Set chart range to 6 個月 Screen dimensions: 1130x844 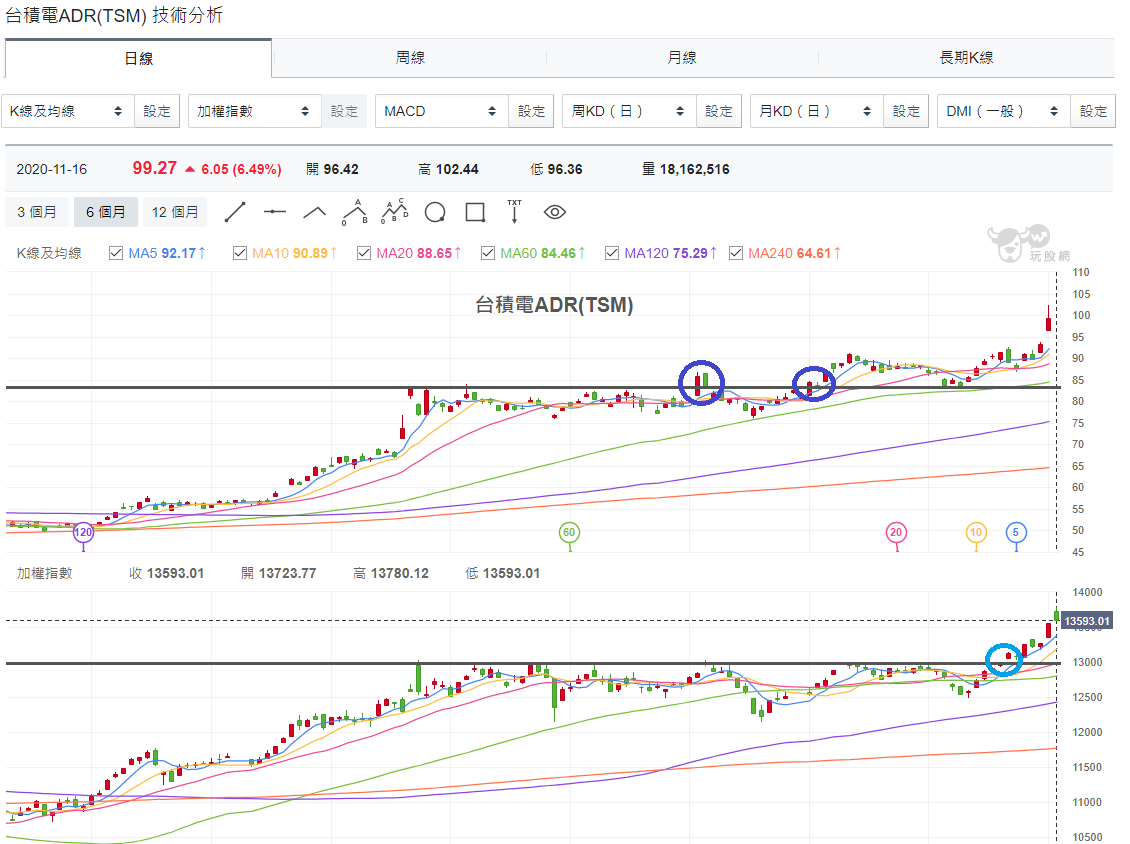(x=105, y=212)
